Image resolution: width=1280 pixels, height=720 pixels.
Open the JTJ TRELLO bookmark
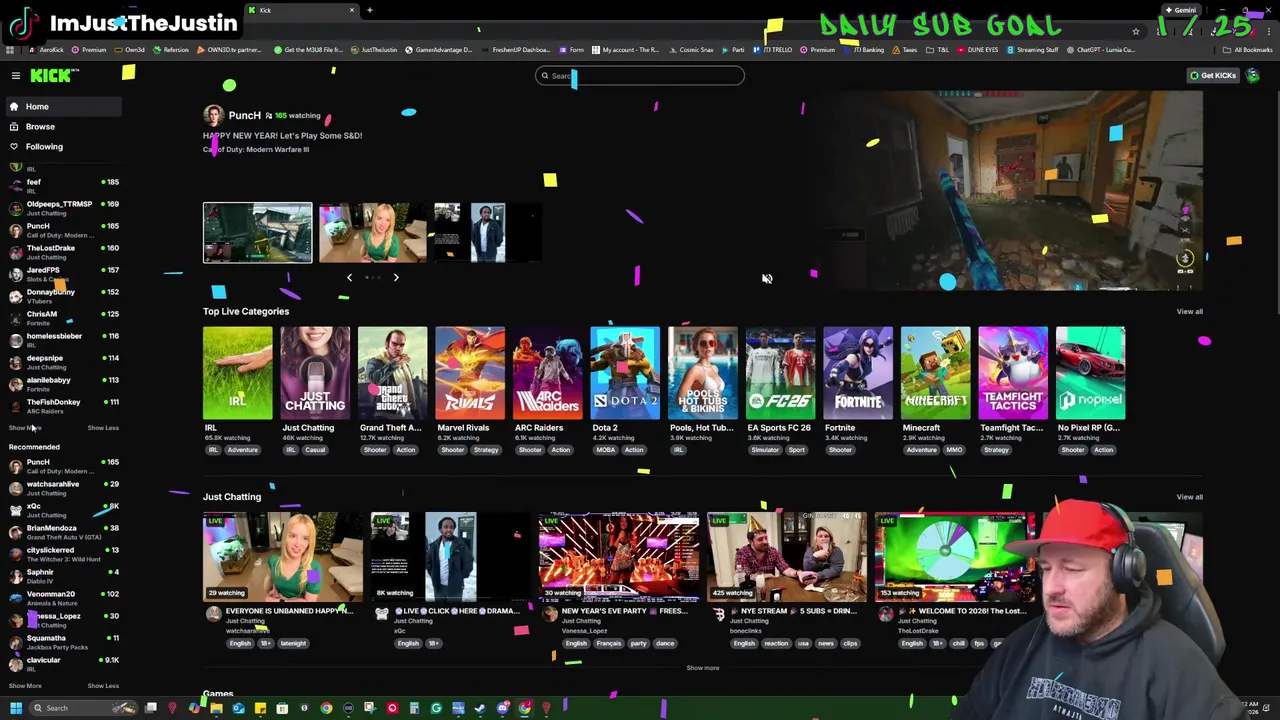[x=775, y=50]
